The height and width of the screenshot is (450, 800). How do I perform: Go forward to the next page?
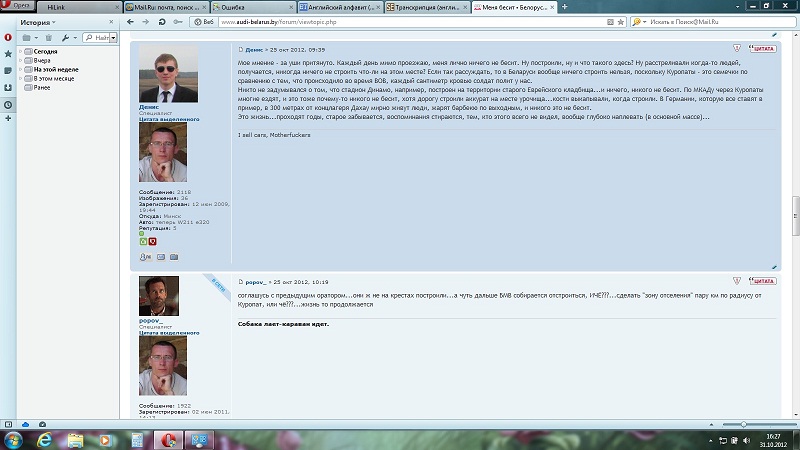(x=146, y=22)
